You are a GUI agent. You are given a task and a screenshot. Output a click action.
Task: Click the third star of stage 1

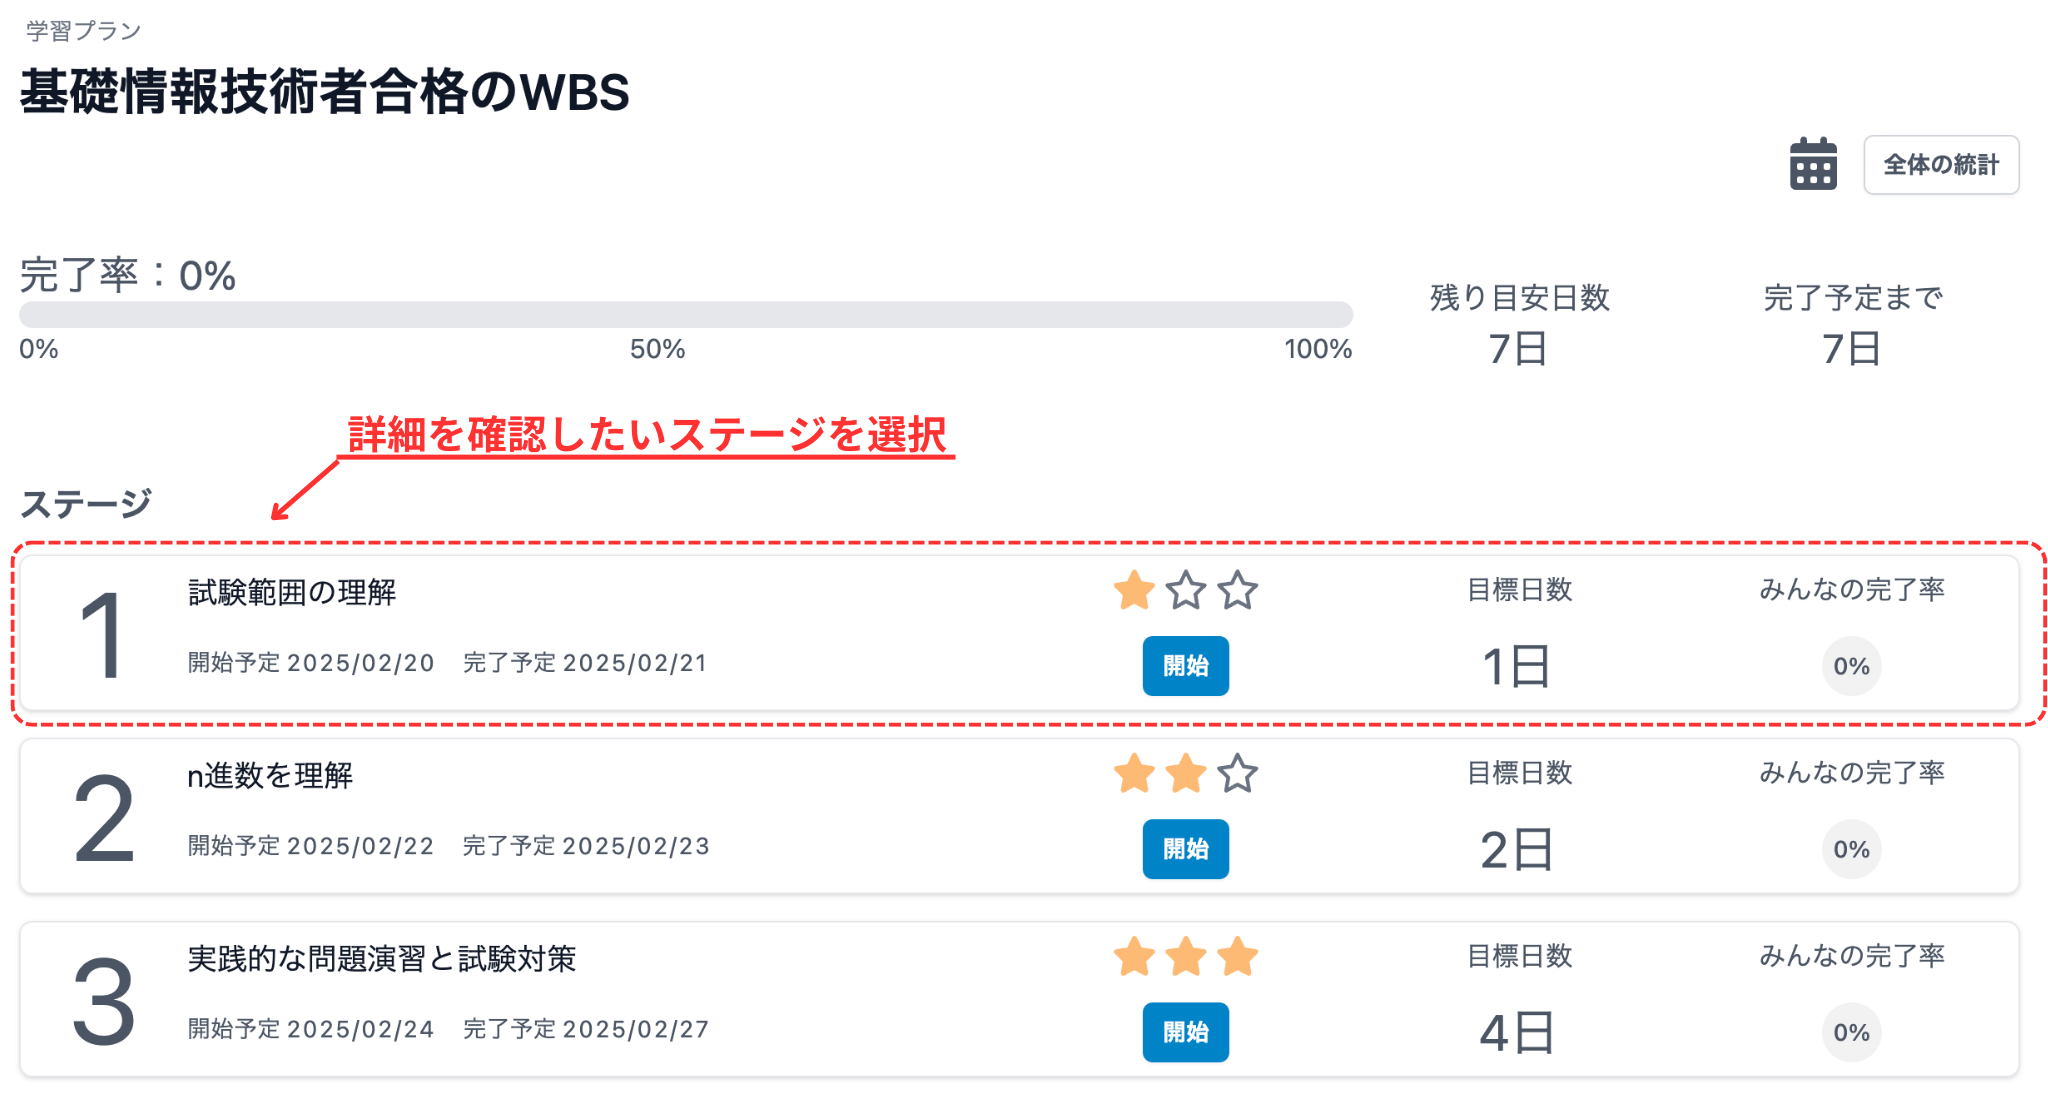(1238, 590)
